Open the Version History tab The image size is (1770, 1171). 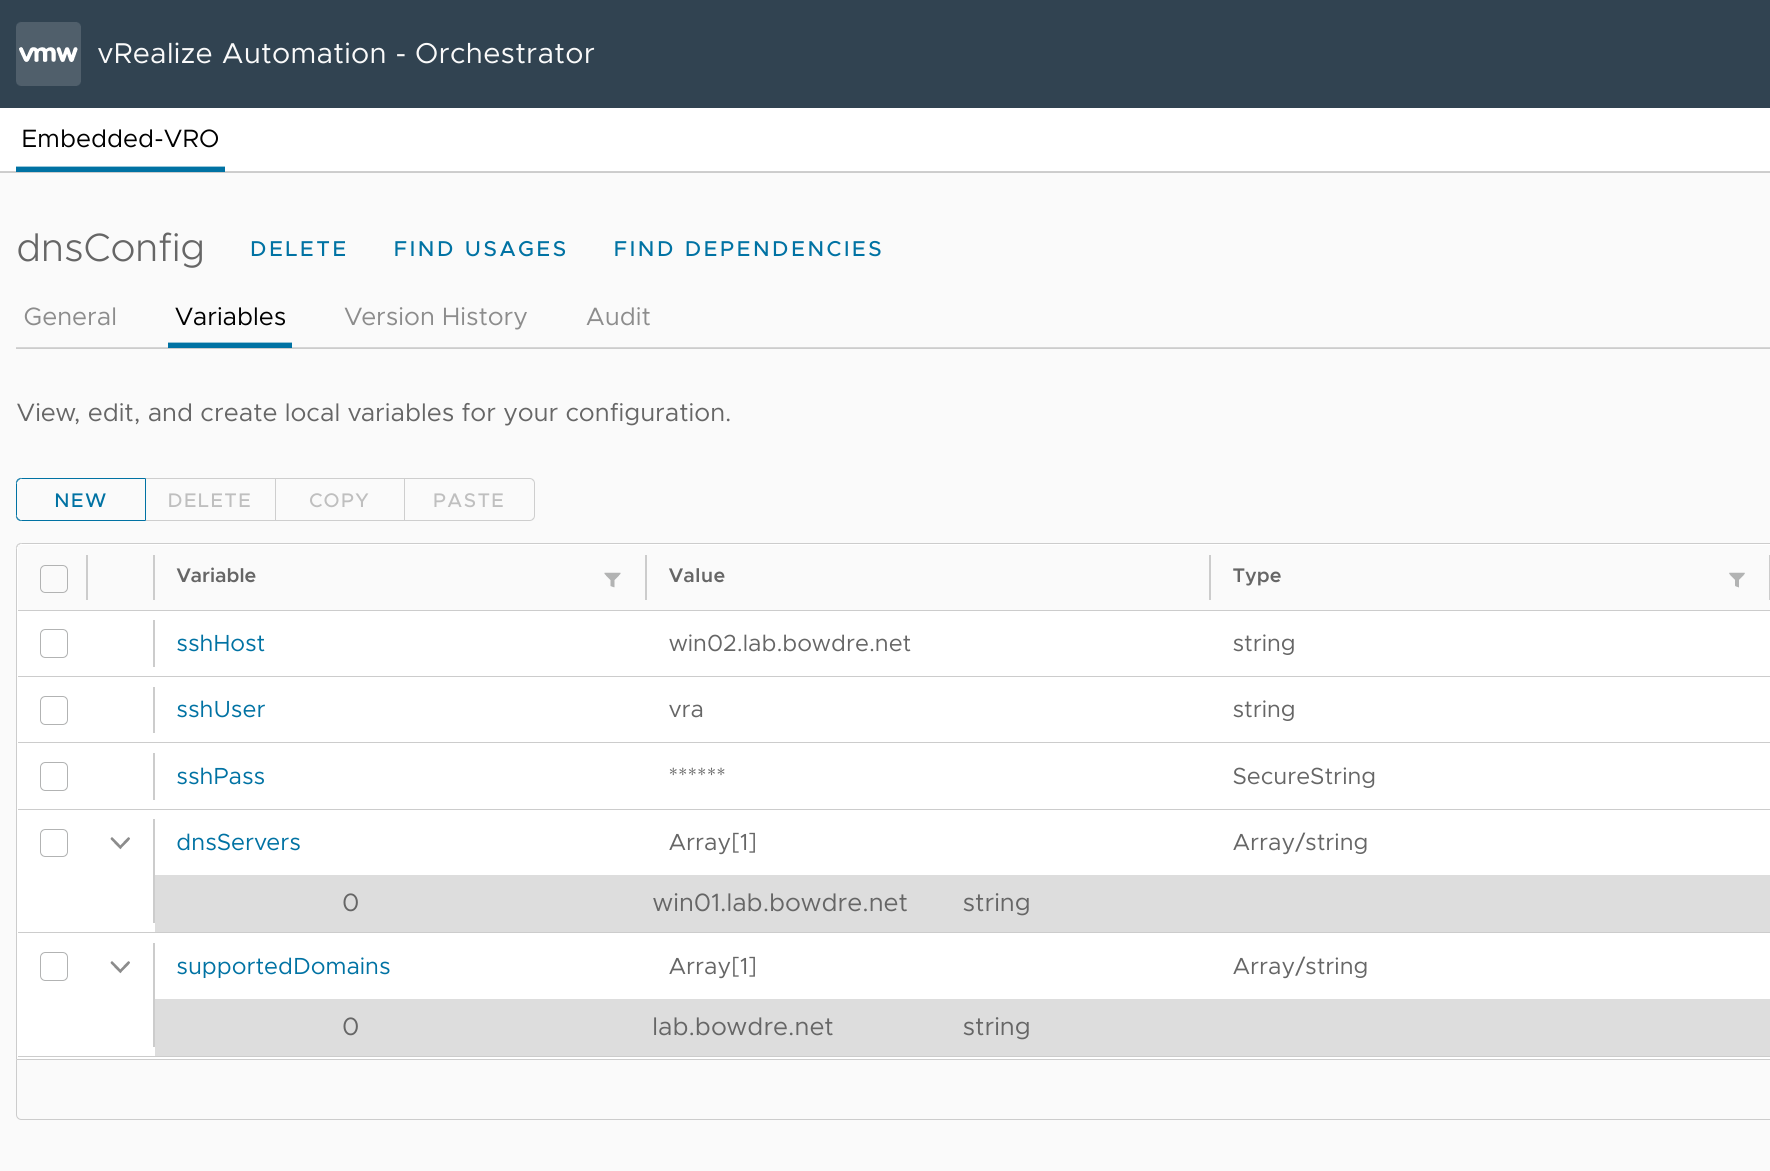coord(436,317)
